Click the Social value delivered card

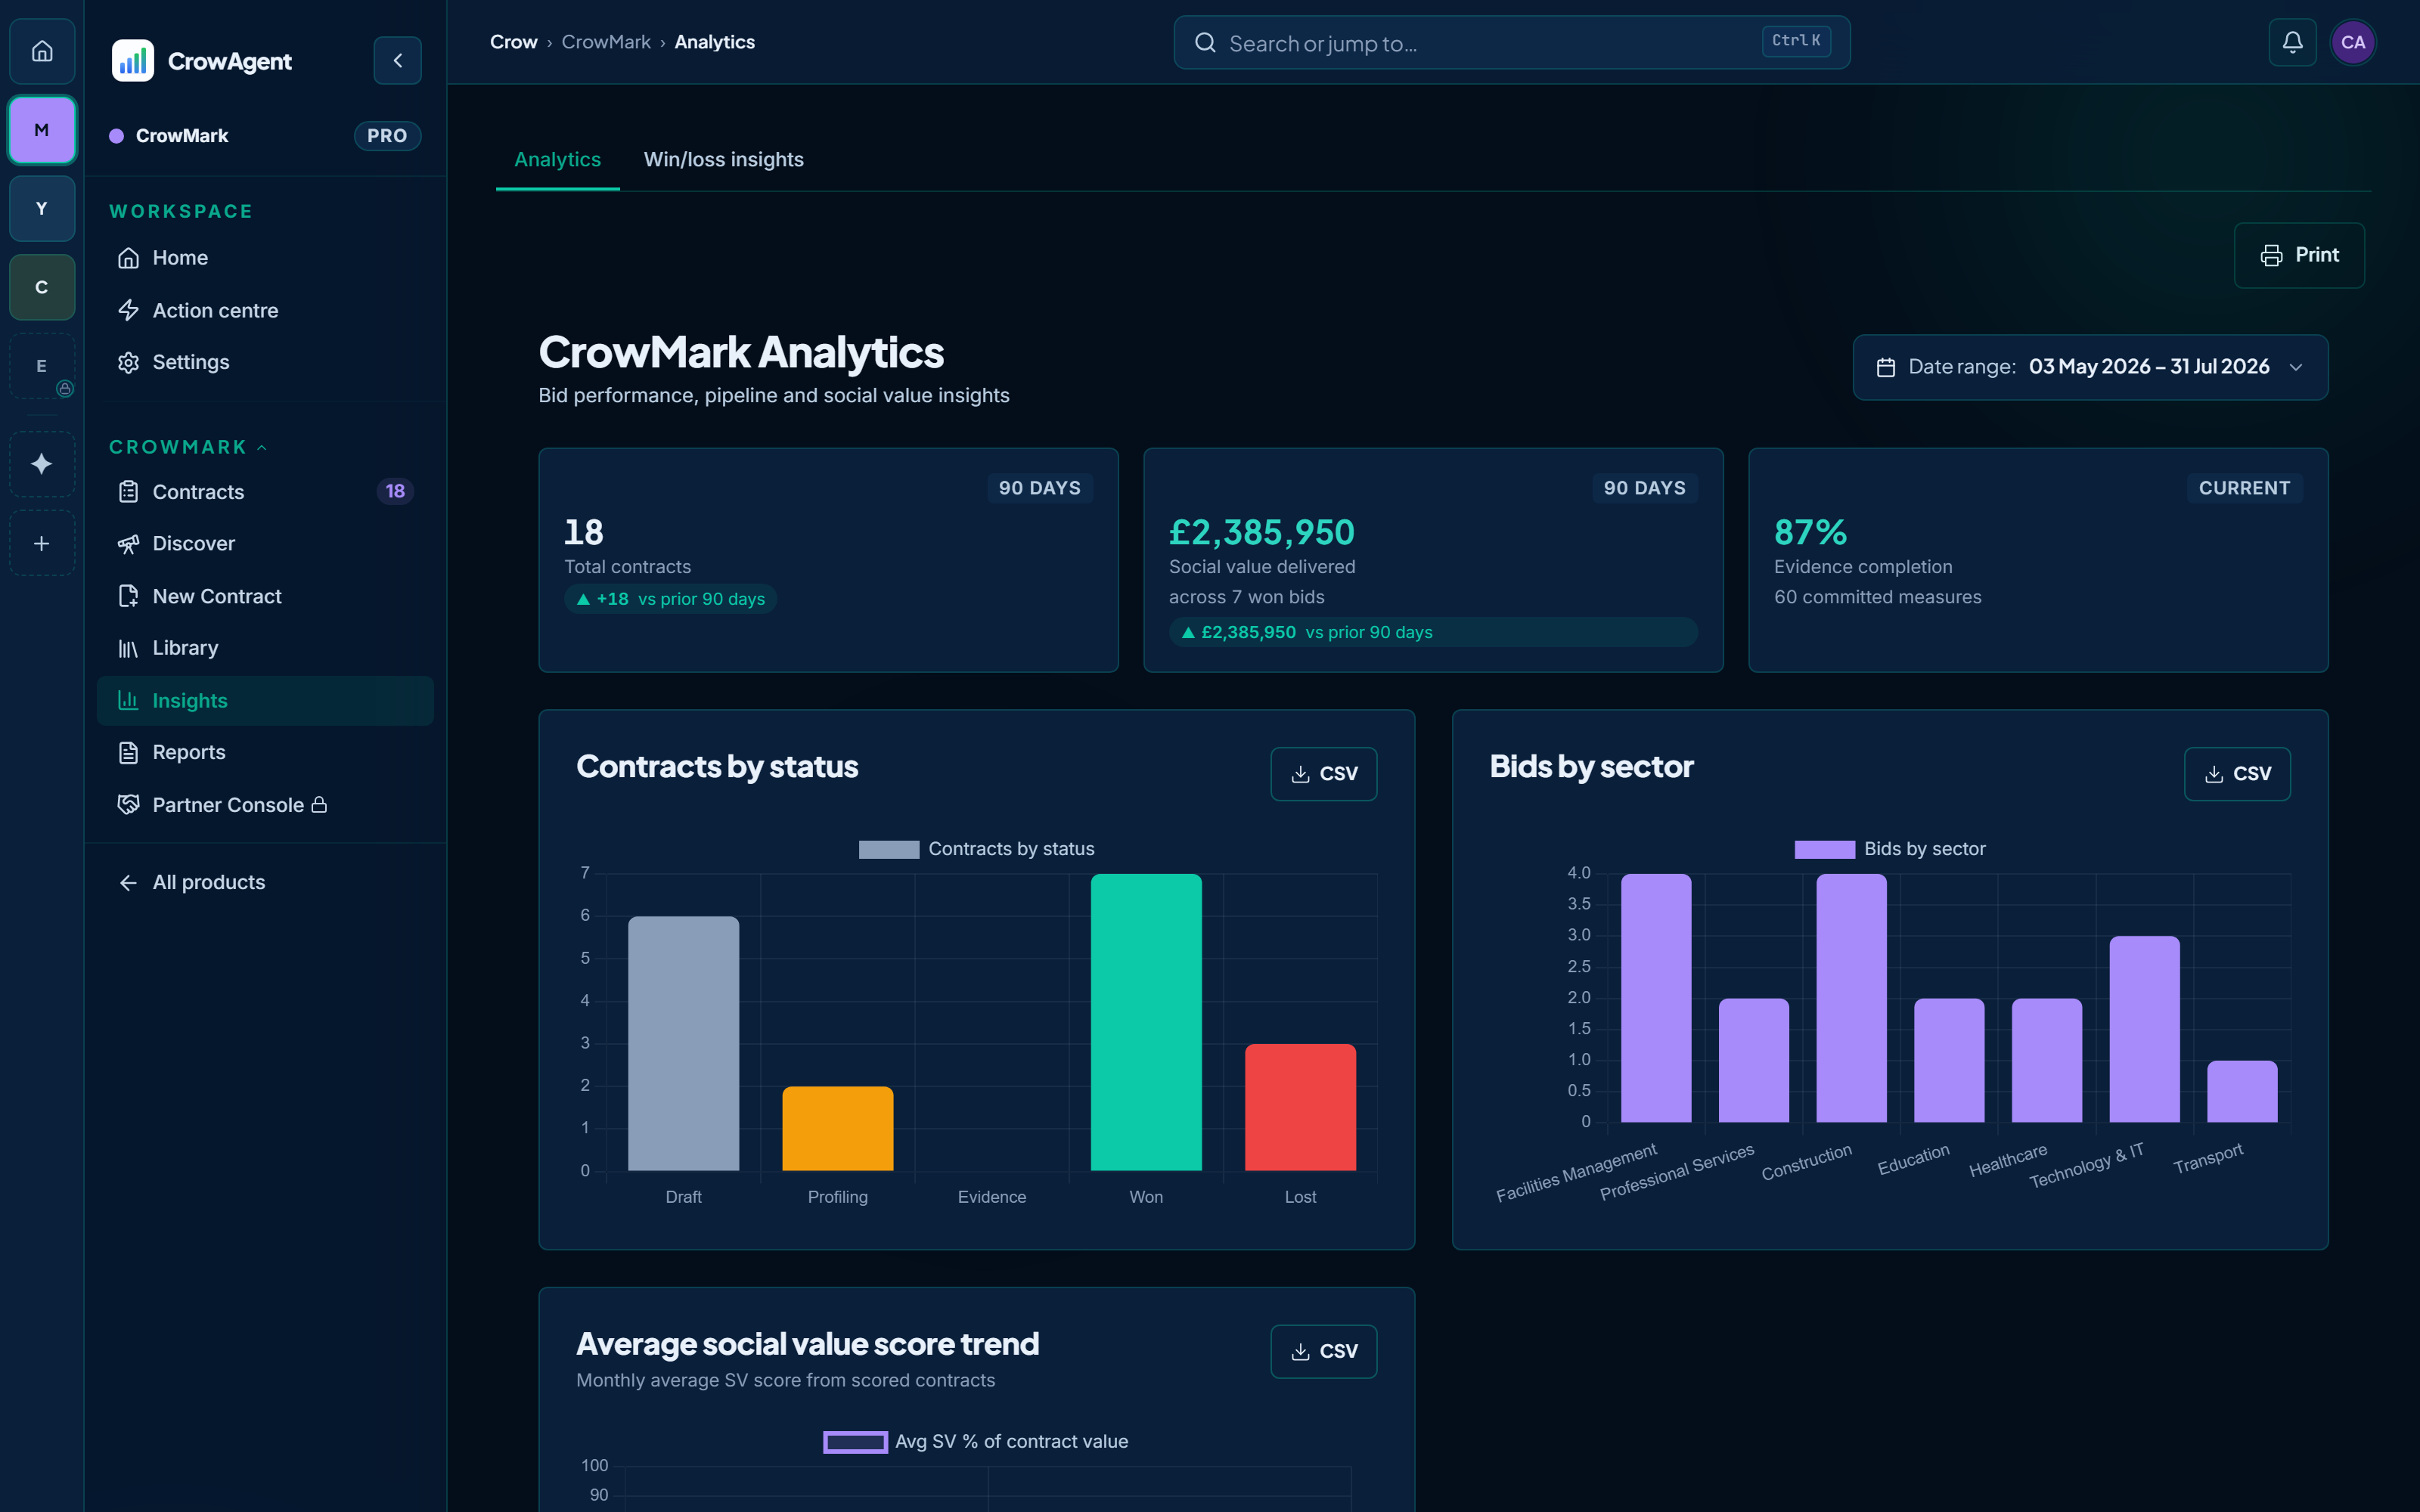pos(1433,560)
